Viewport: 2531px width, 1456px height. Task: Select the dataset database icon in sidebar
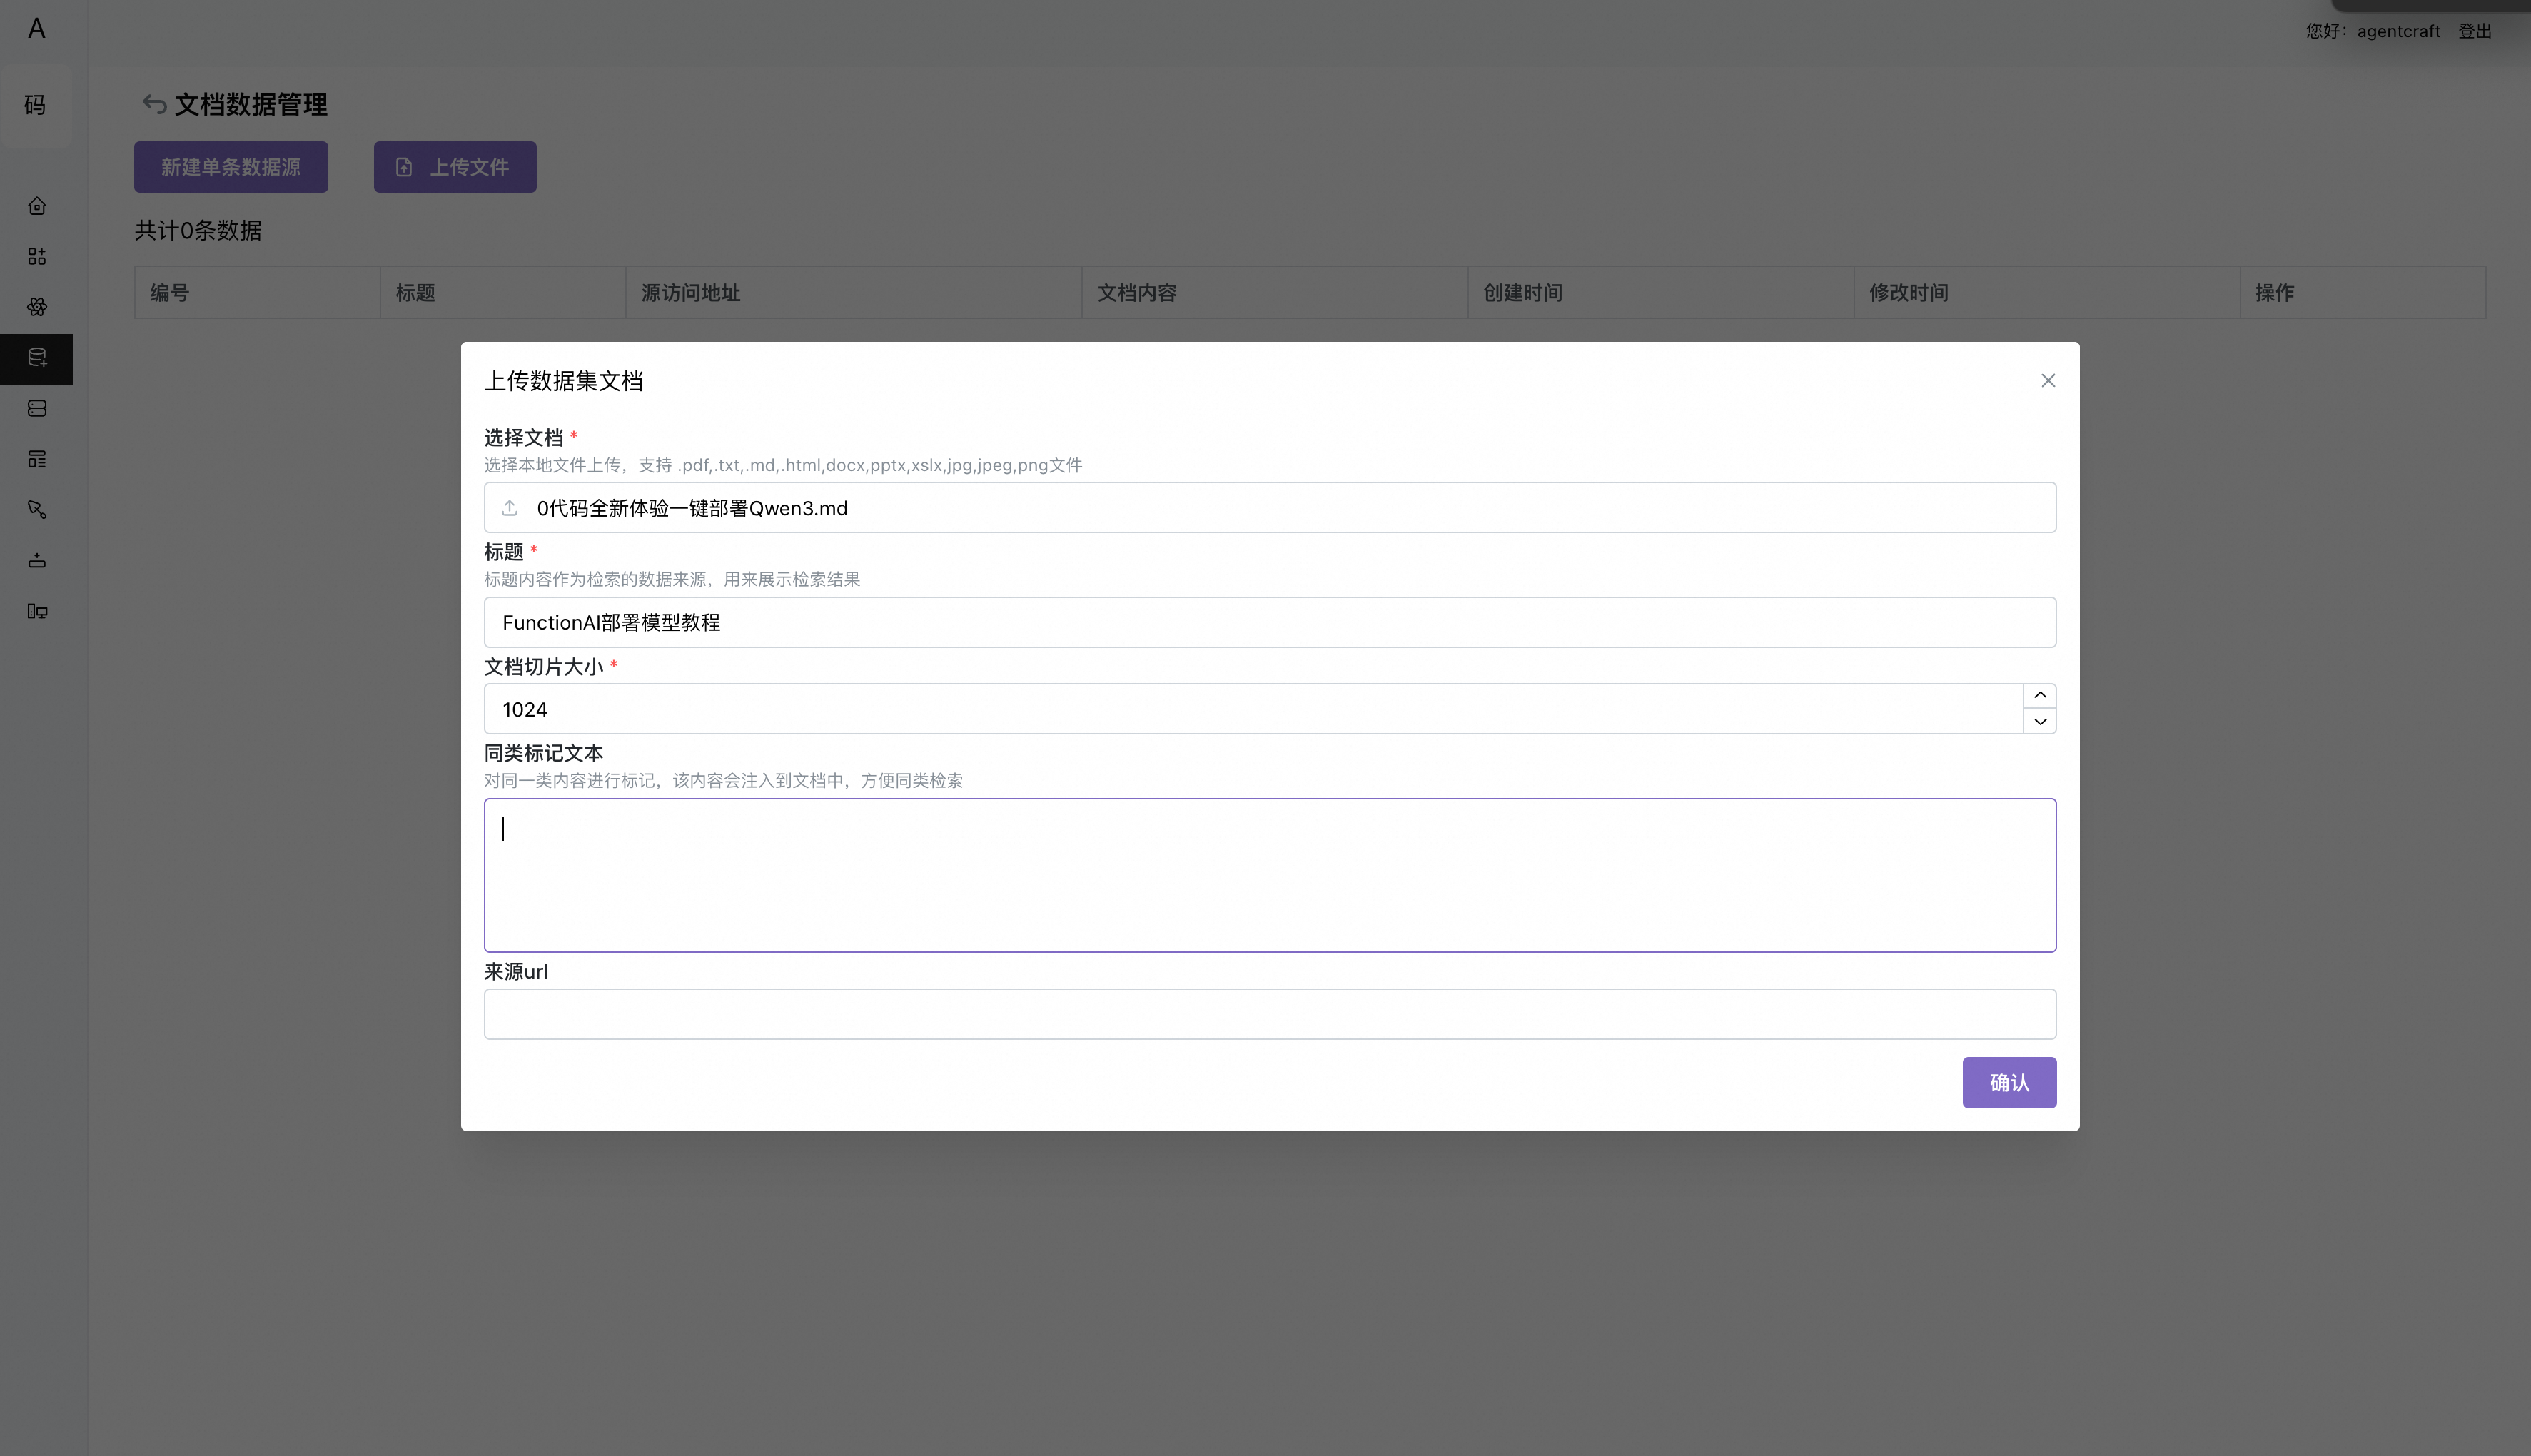[x=37, y=358]
